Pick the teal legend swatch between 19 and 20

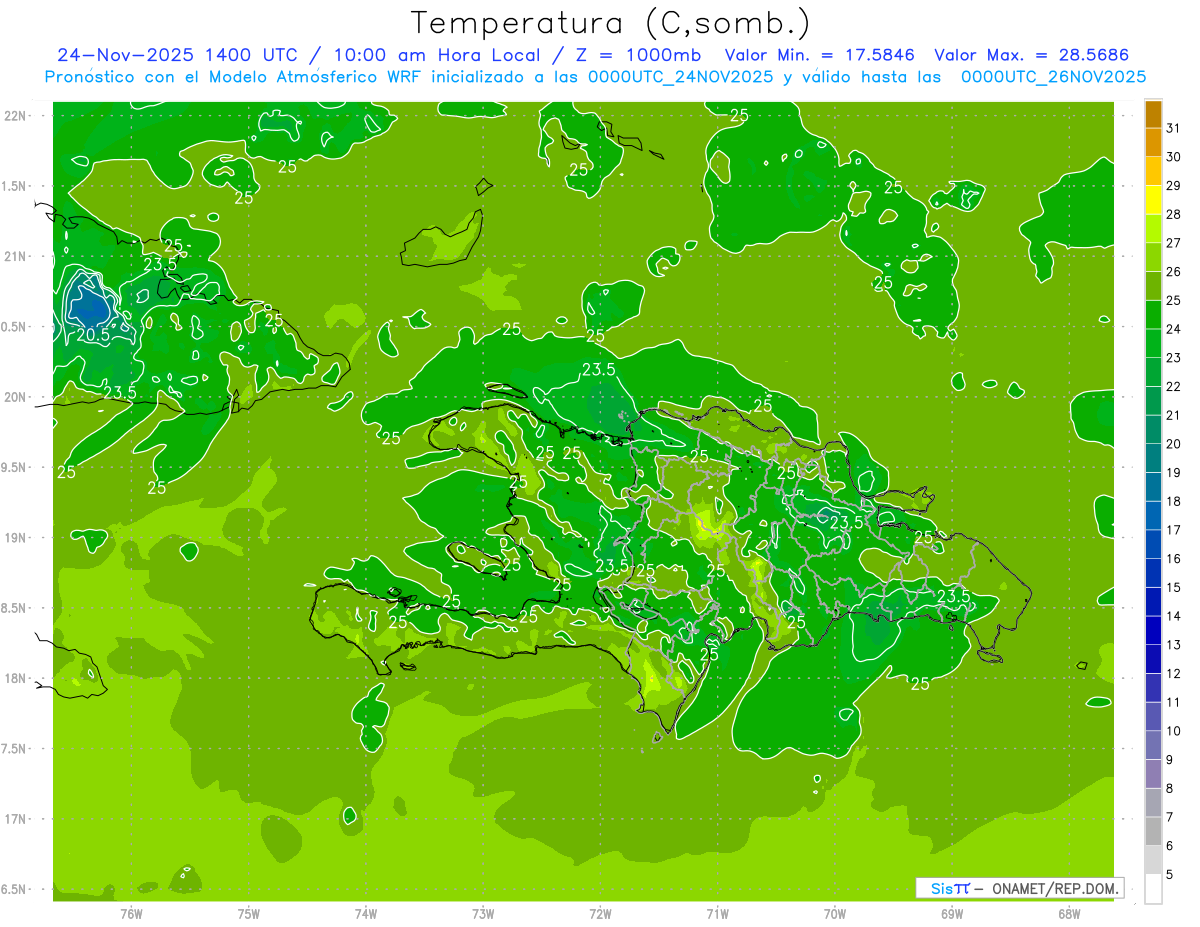click(1153, 459)
